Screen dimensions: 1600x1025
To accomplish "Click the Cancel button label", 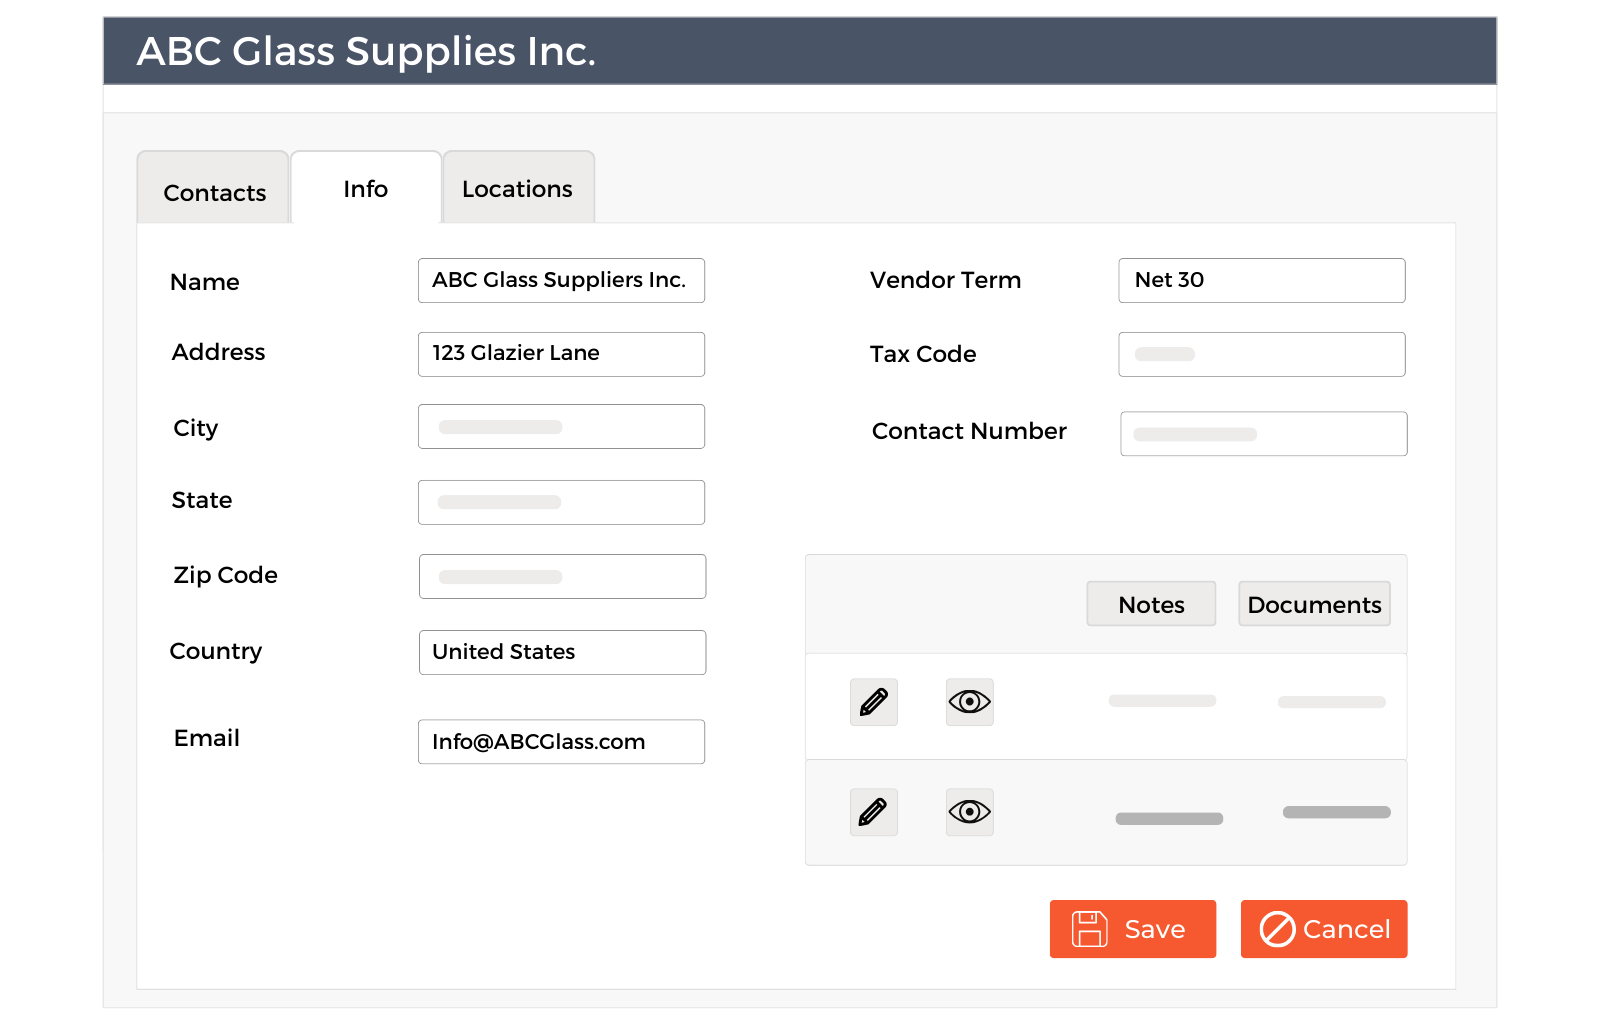I will [1346, 929].
